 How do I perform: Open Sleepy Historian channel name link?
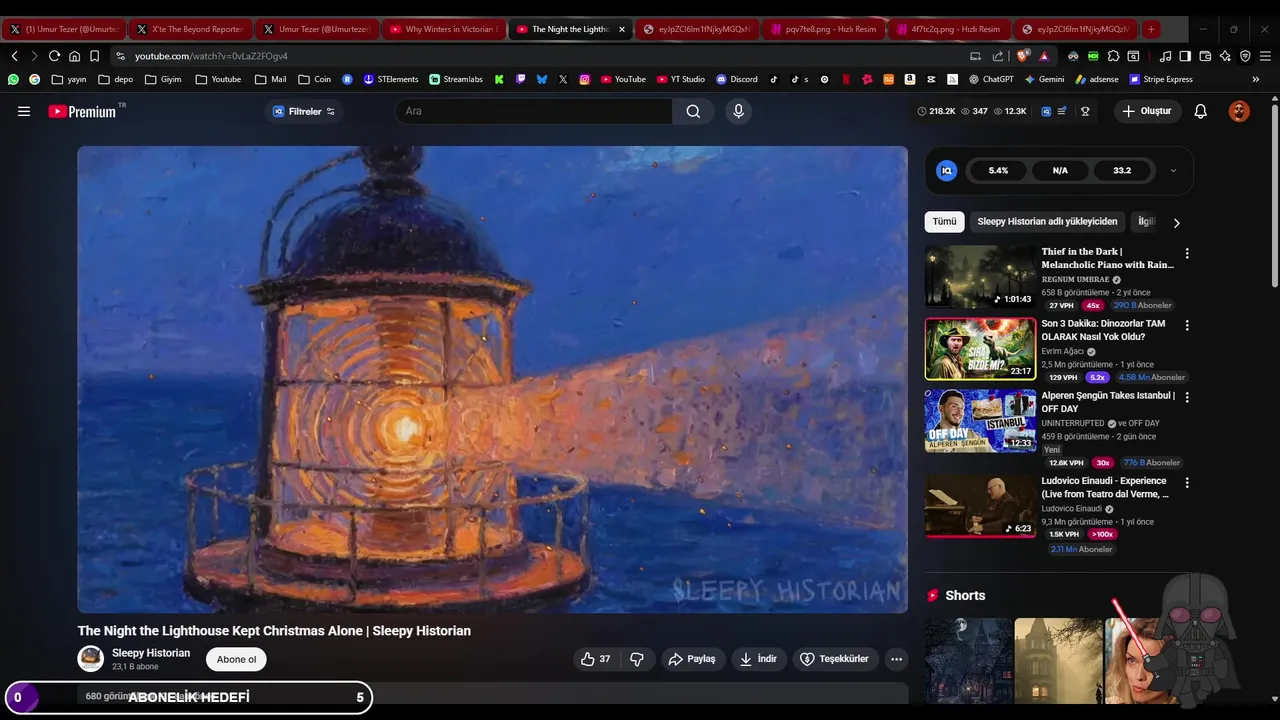tap(151, 653)
